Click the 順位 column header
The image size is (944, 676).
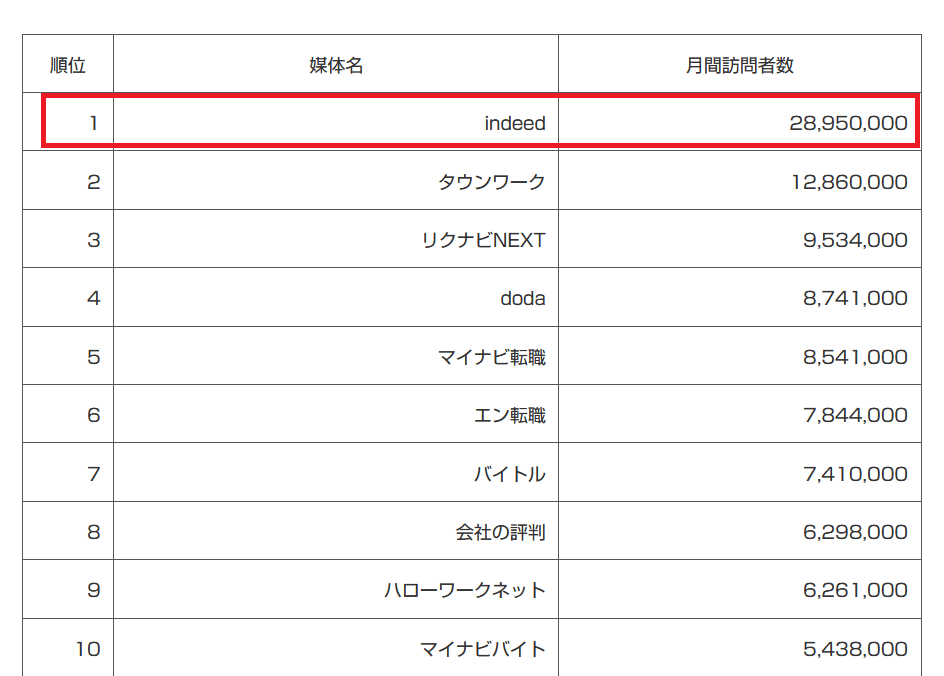pyautogui.click(x=68, y=64)
